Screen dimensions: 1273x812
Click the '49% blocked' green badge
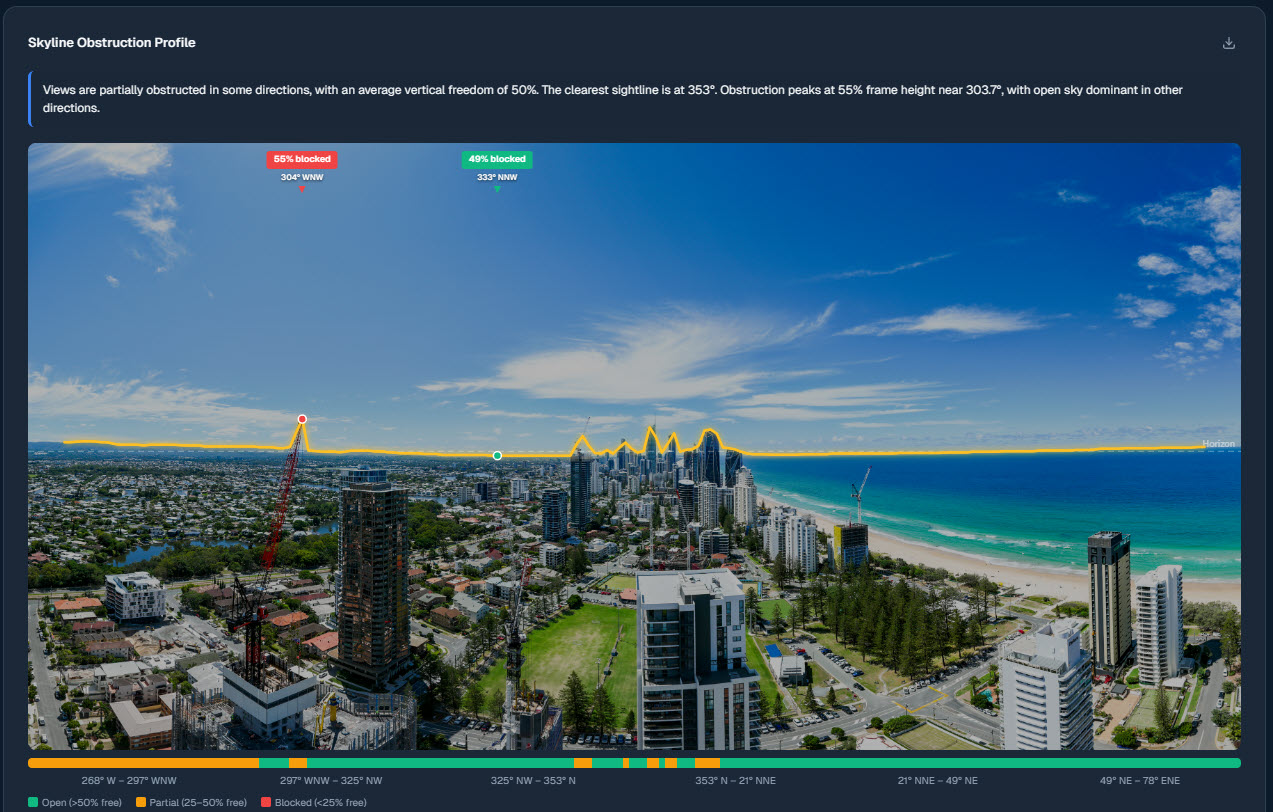click(x=497, y=159)
